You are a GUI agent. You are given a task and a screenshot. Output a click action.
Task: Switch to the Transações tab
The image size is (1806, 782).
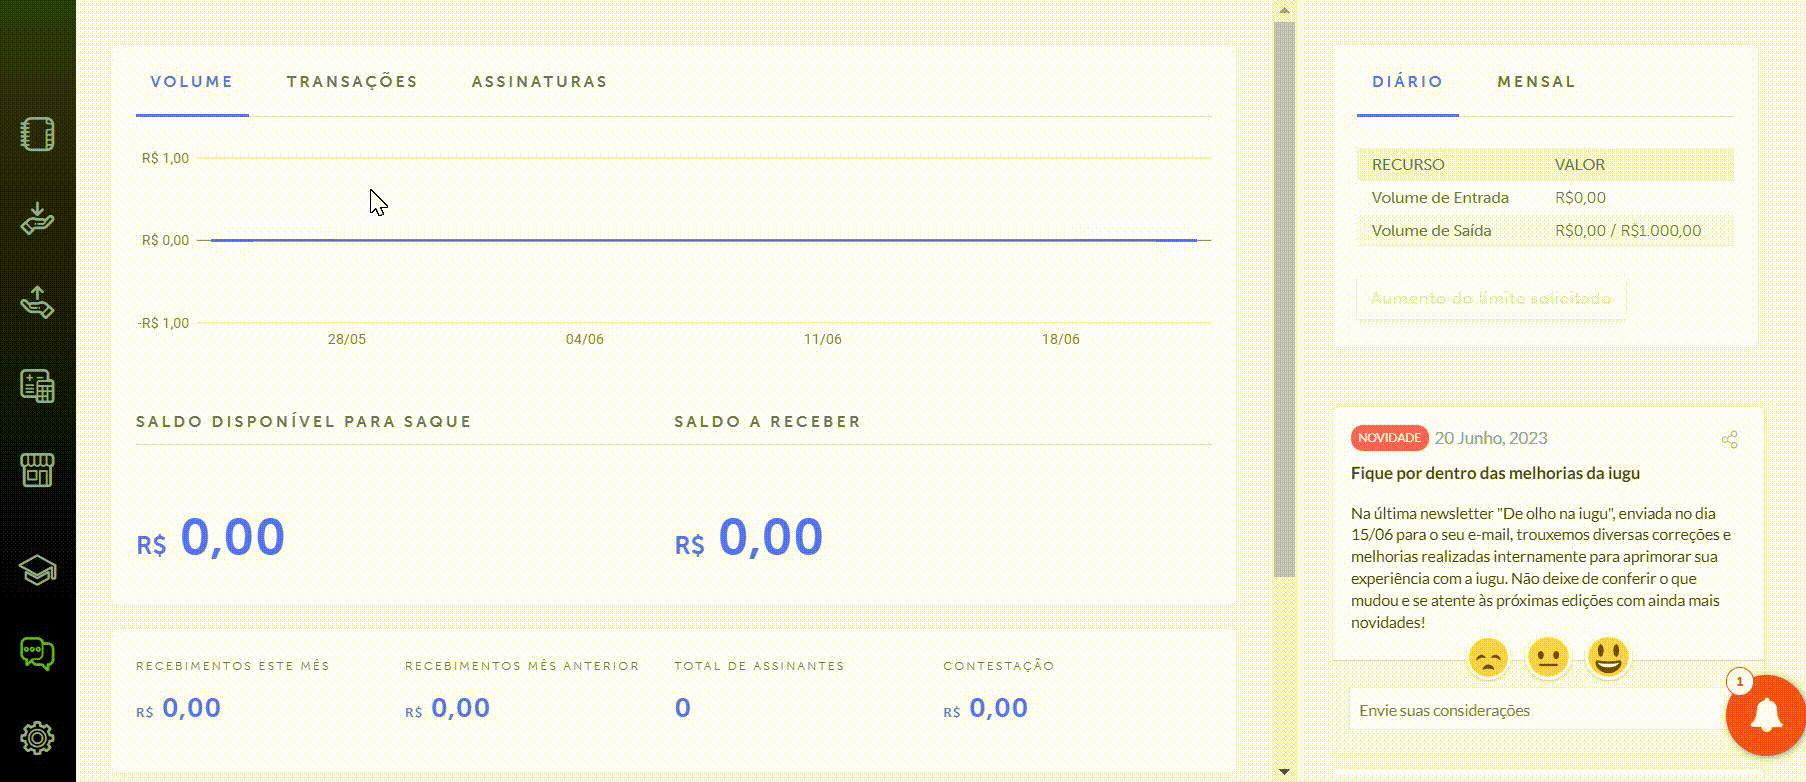tap(352, 82)
